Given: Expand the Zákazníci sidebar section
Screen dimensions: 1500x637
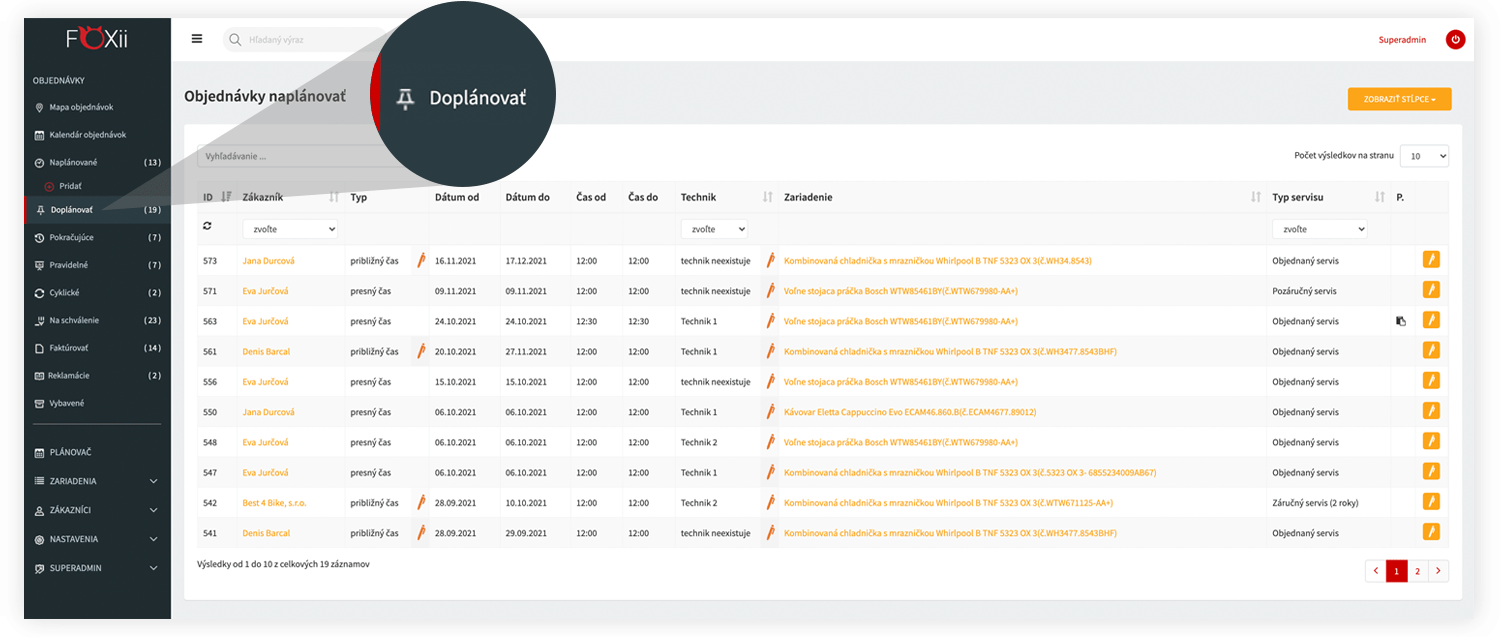Looking at the screenshot, I should pos(97,510).
